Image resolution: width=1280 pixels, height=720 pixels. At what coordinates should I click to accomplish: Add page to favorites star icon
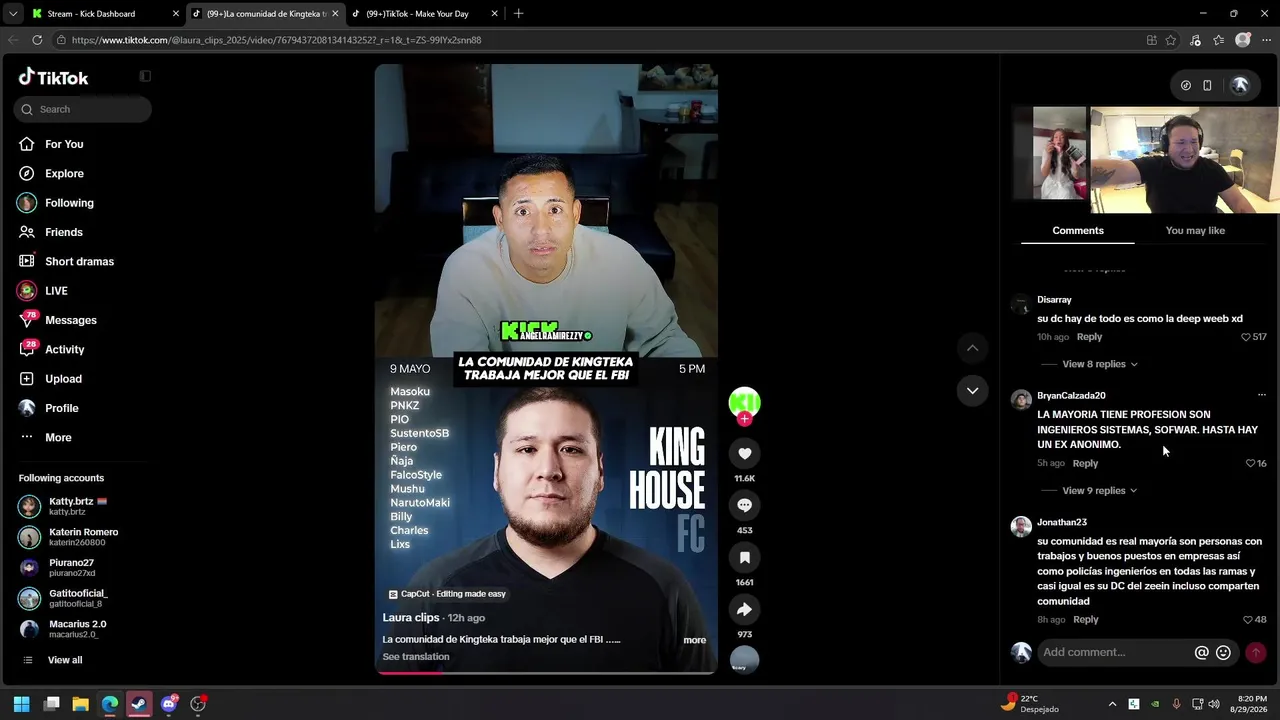pos(1171,40)
